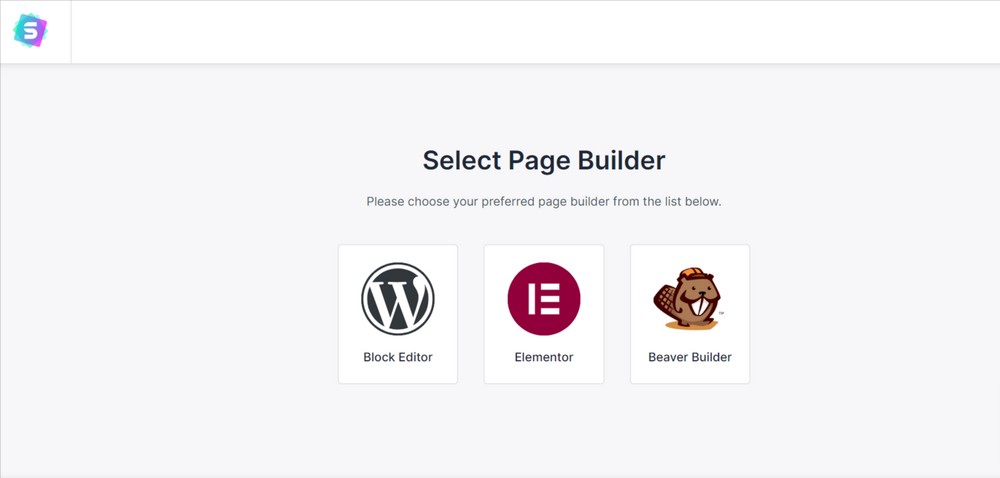The image size is (1000, 478).
Task: Click the Select Page Builder heading
Action: pos(544,161)
